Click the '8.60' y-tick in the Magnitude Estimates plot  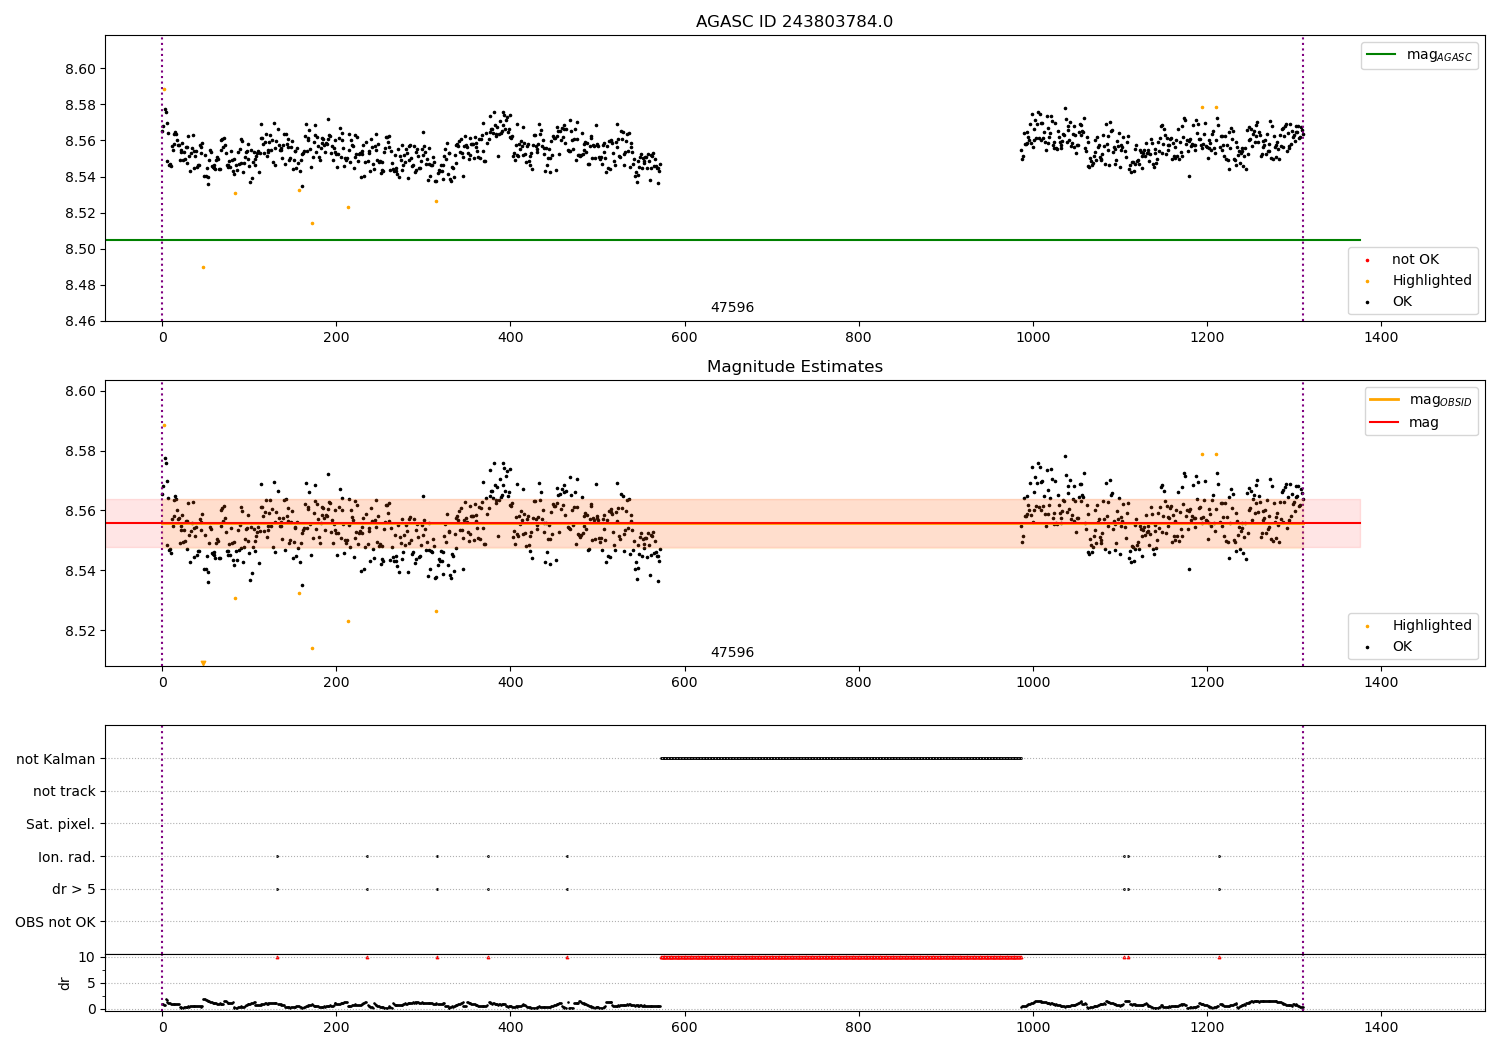[x=80, y=392]
